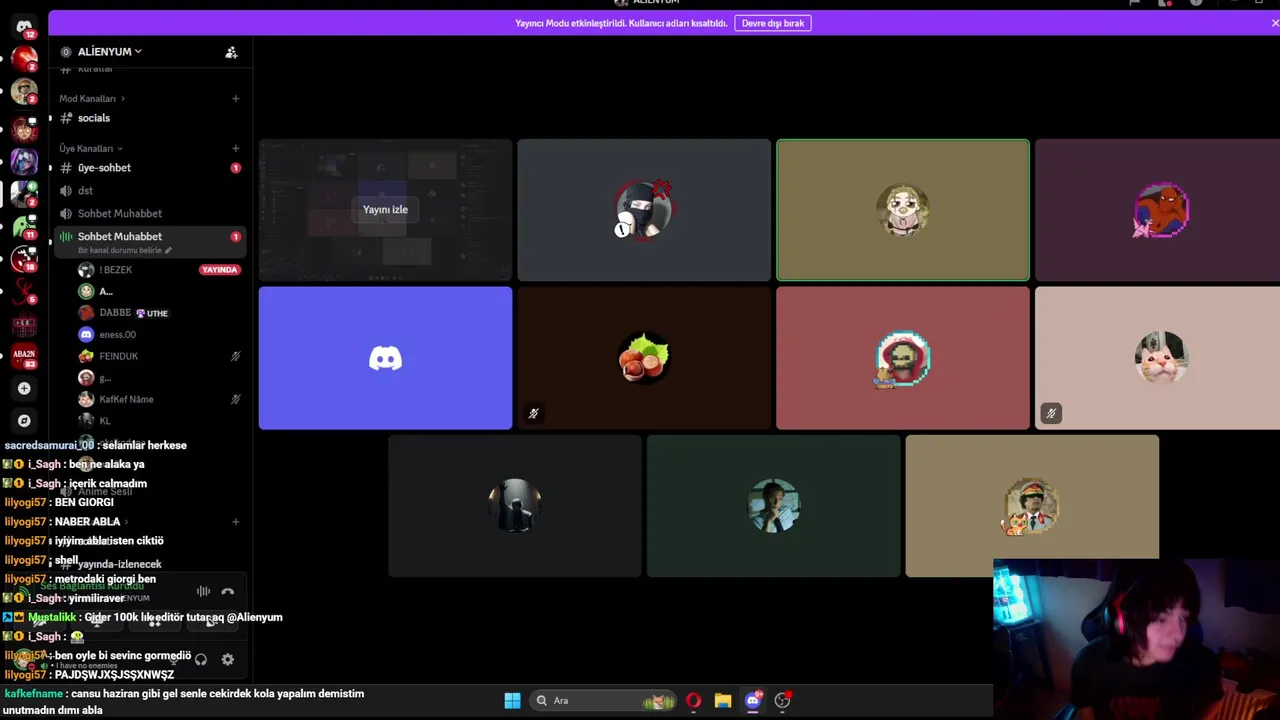Click the streamer webcam overlay
1280x720 pixels.
tap(1136, 640)
